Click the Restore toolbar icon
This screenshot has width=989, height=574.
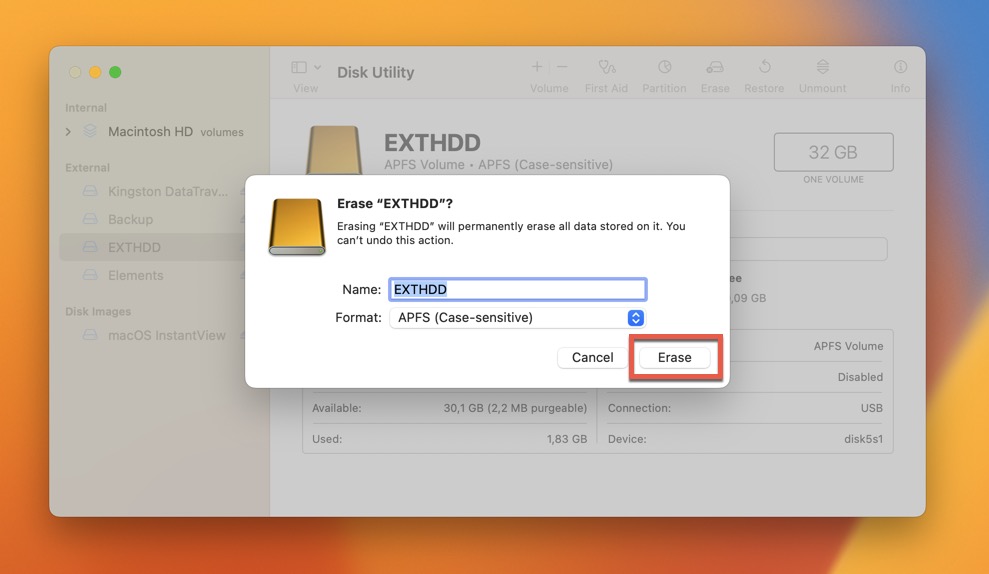764,68
